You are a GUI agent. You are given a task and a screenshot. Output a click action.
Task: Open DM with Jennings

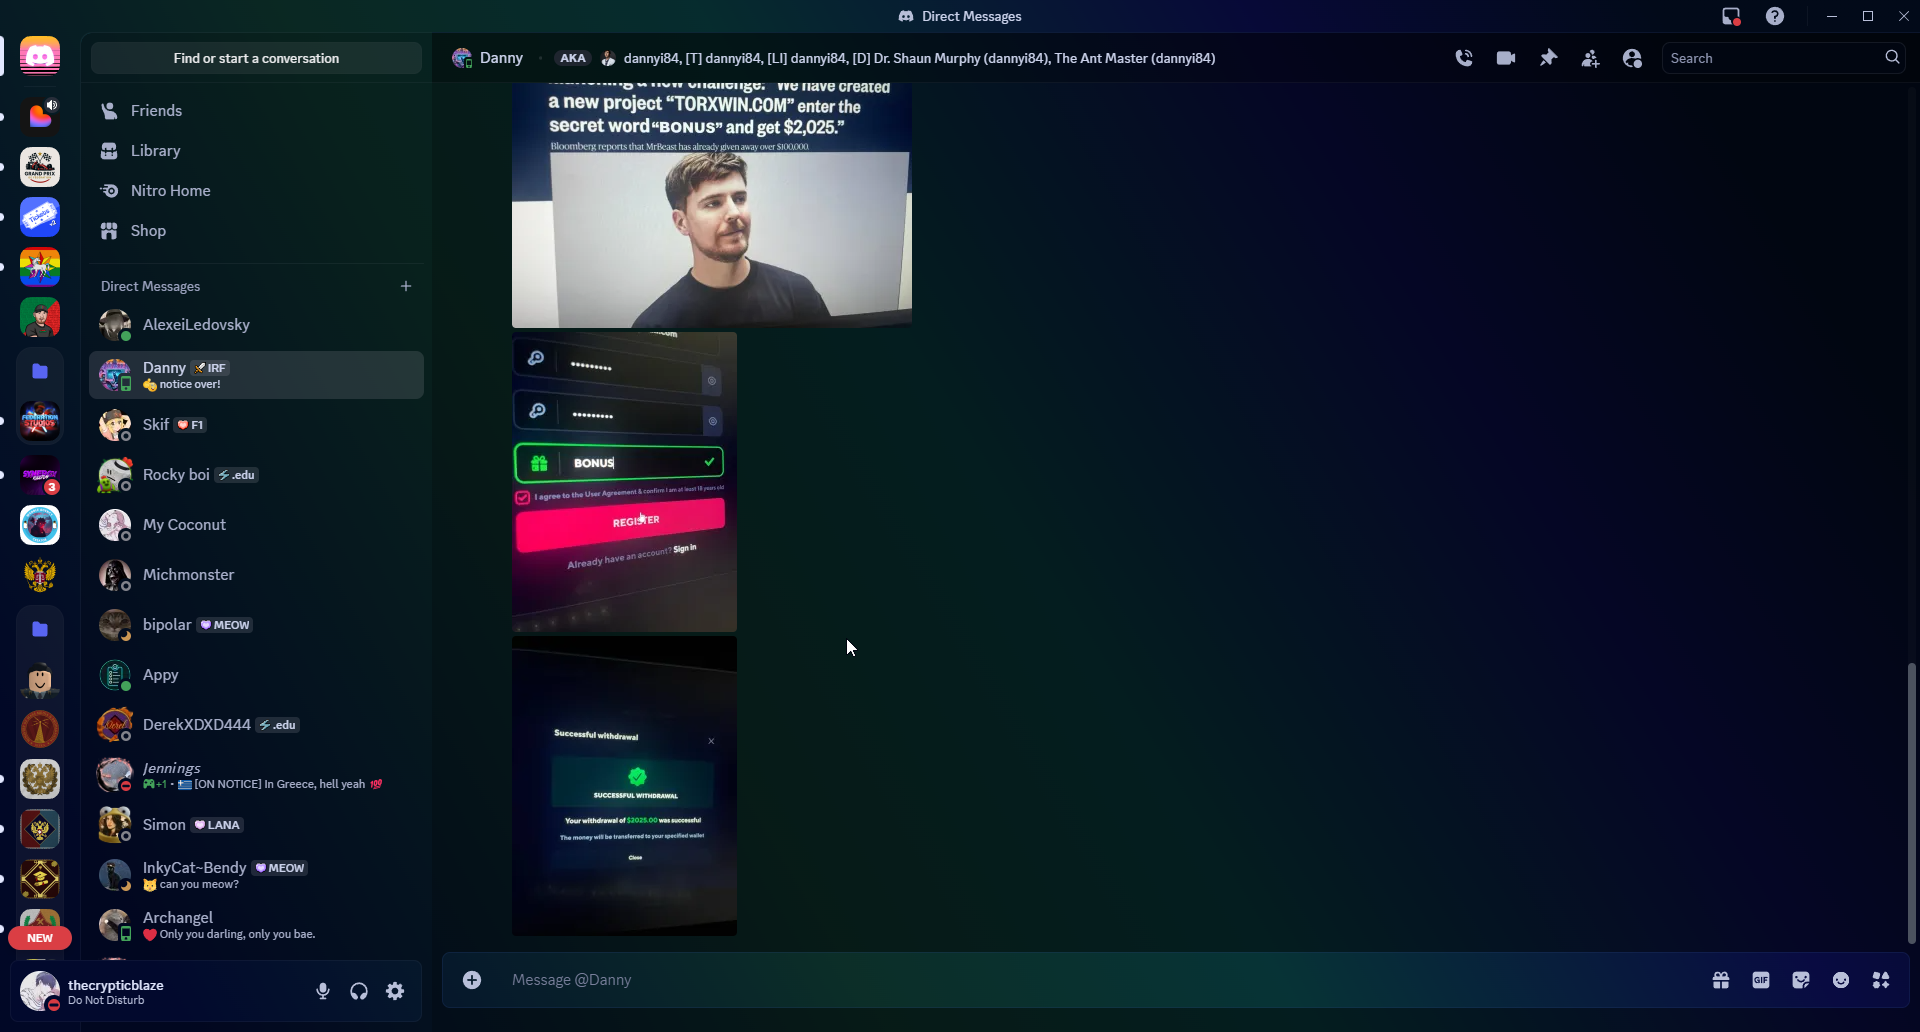tap(256, 775)
